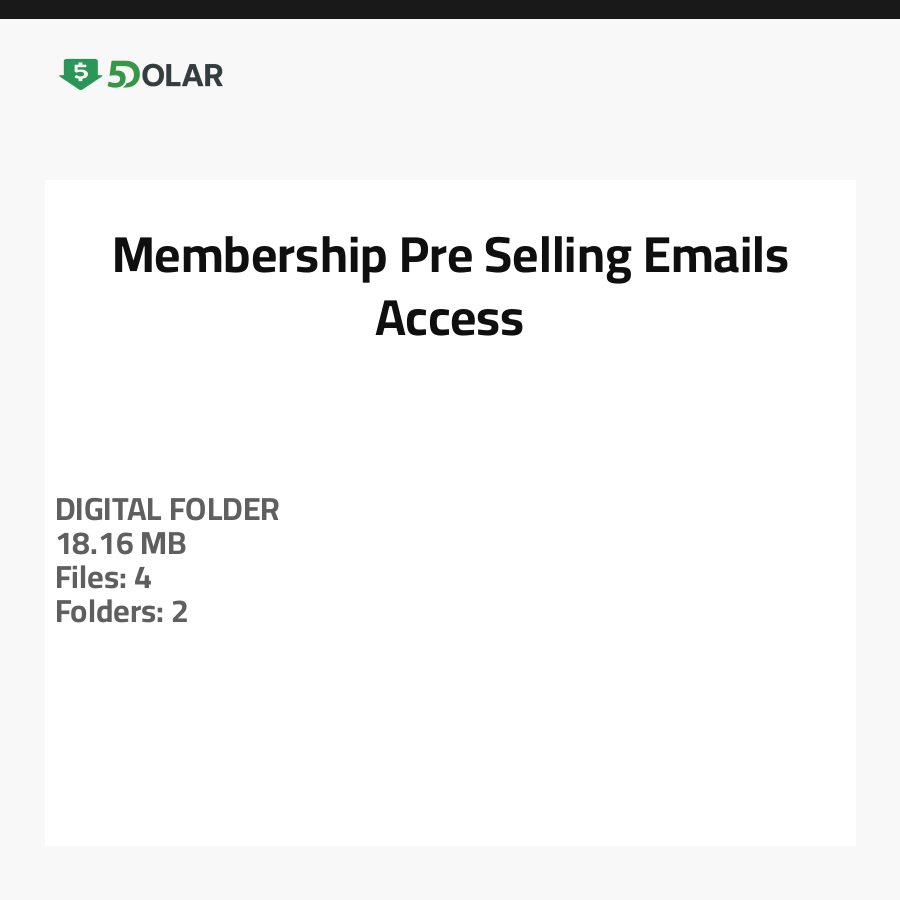900x900 pixels.
Task: Click the 5DOLAR brand name text
Action: 165,75
